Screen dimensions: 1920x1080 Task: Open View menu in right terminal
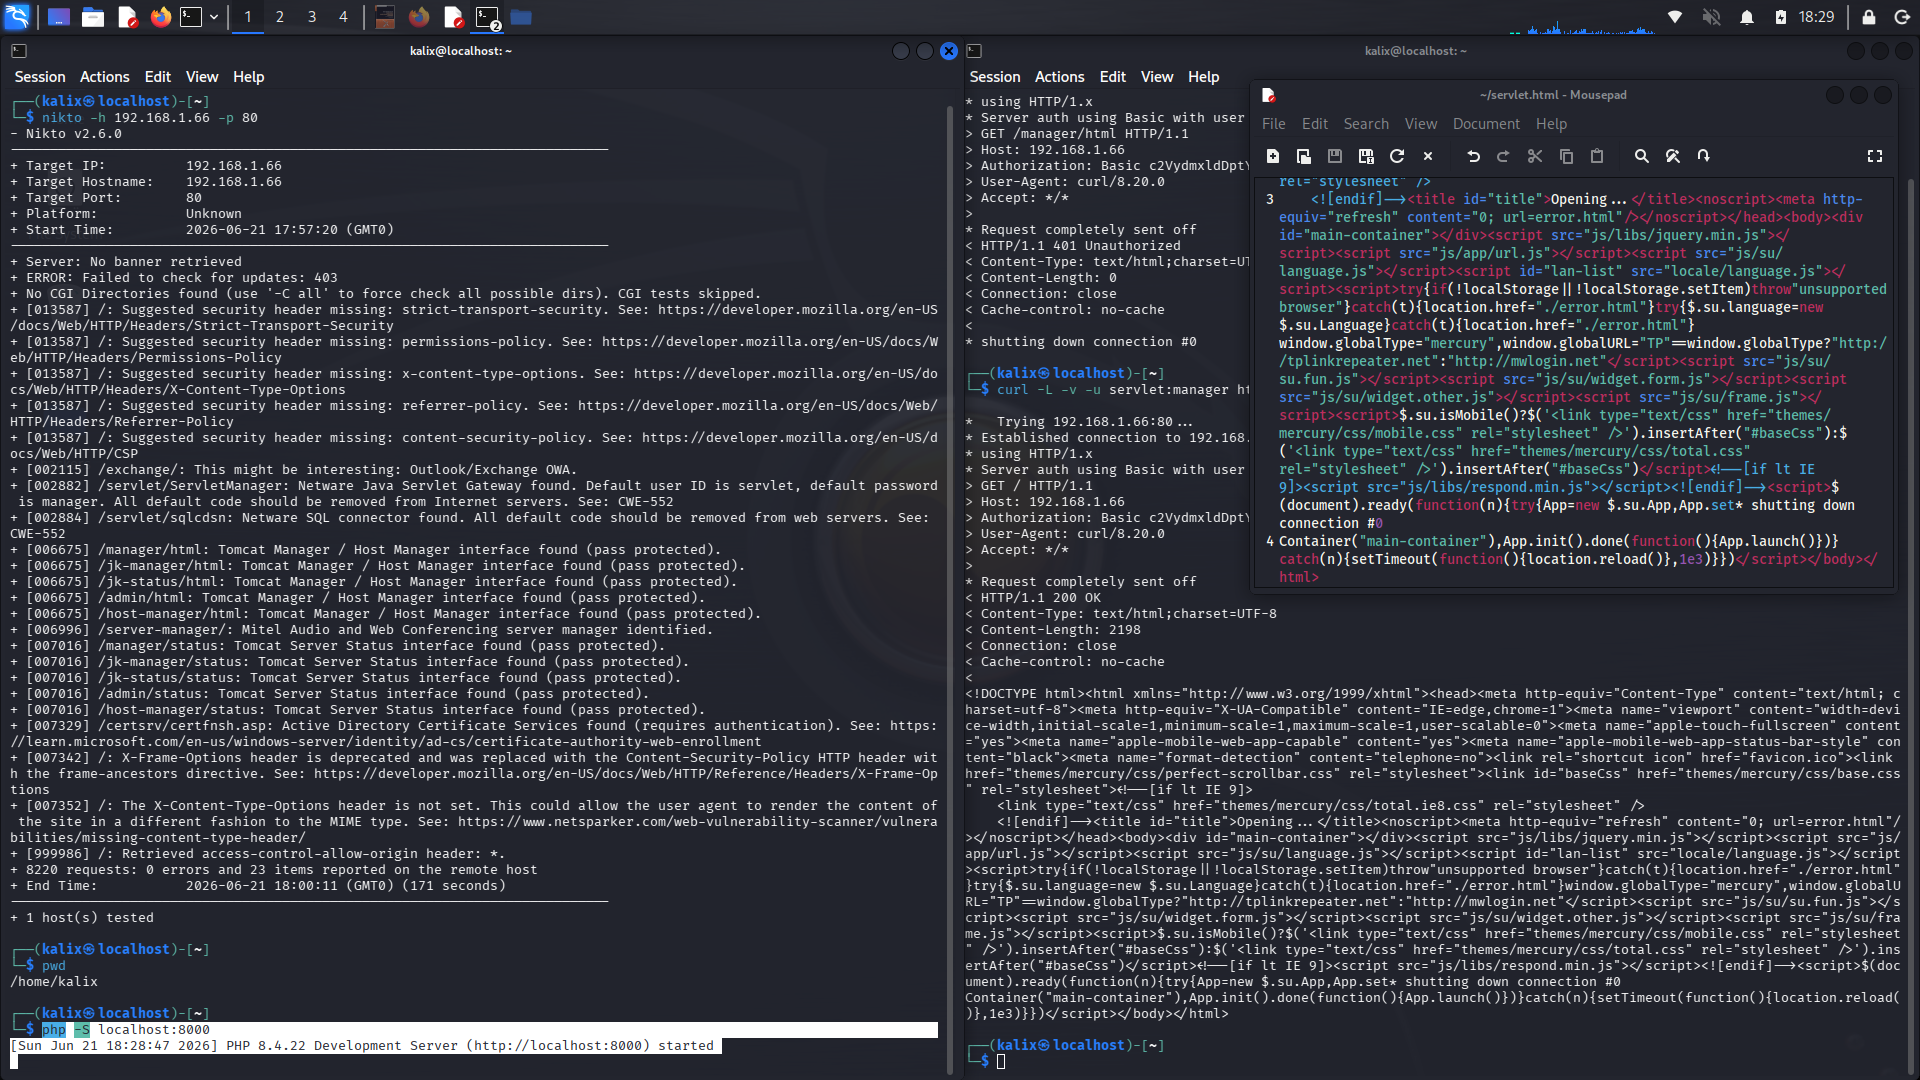pos(1157,77)
